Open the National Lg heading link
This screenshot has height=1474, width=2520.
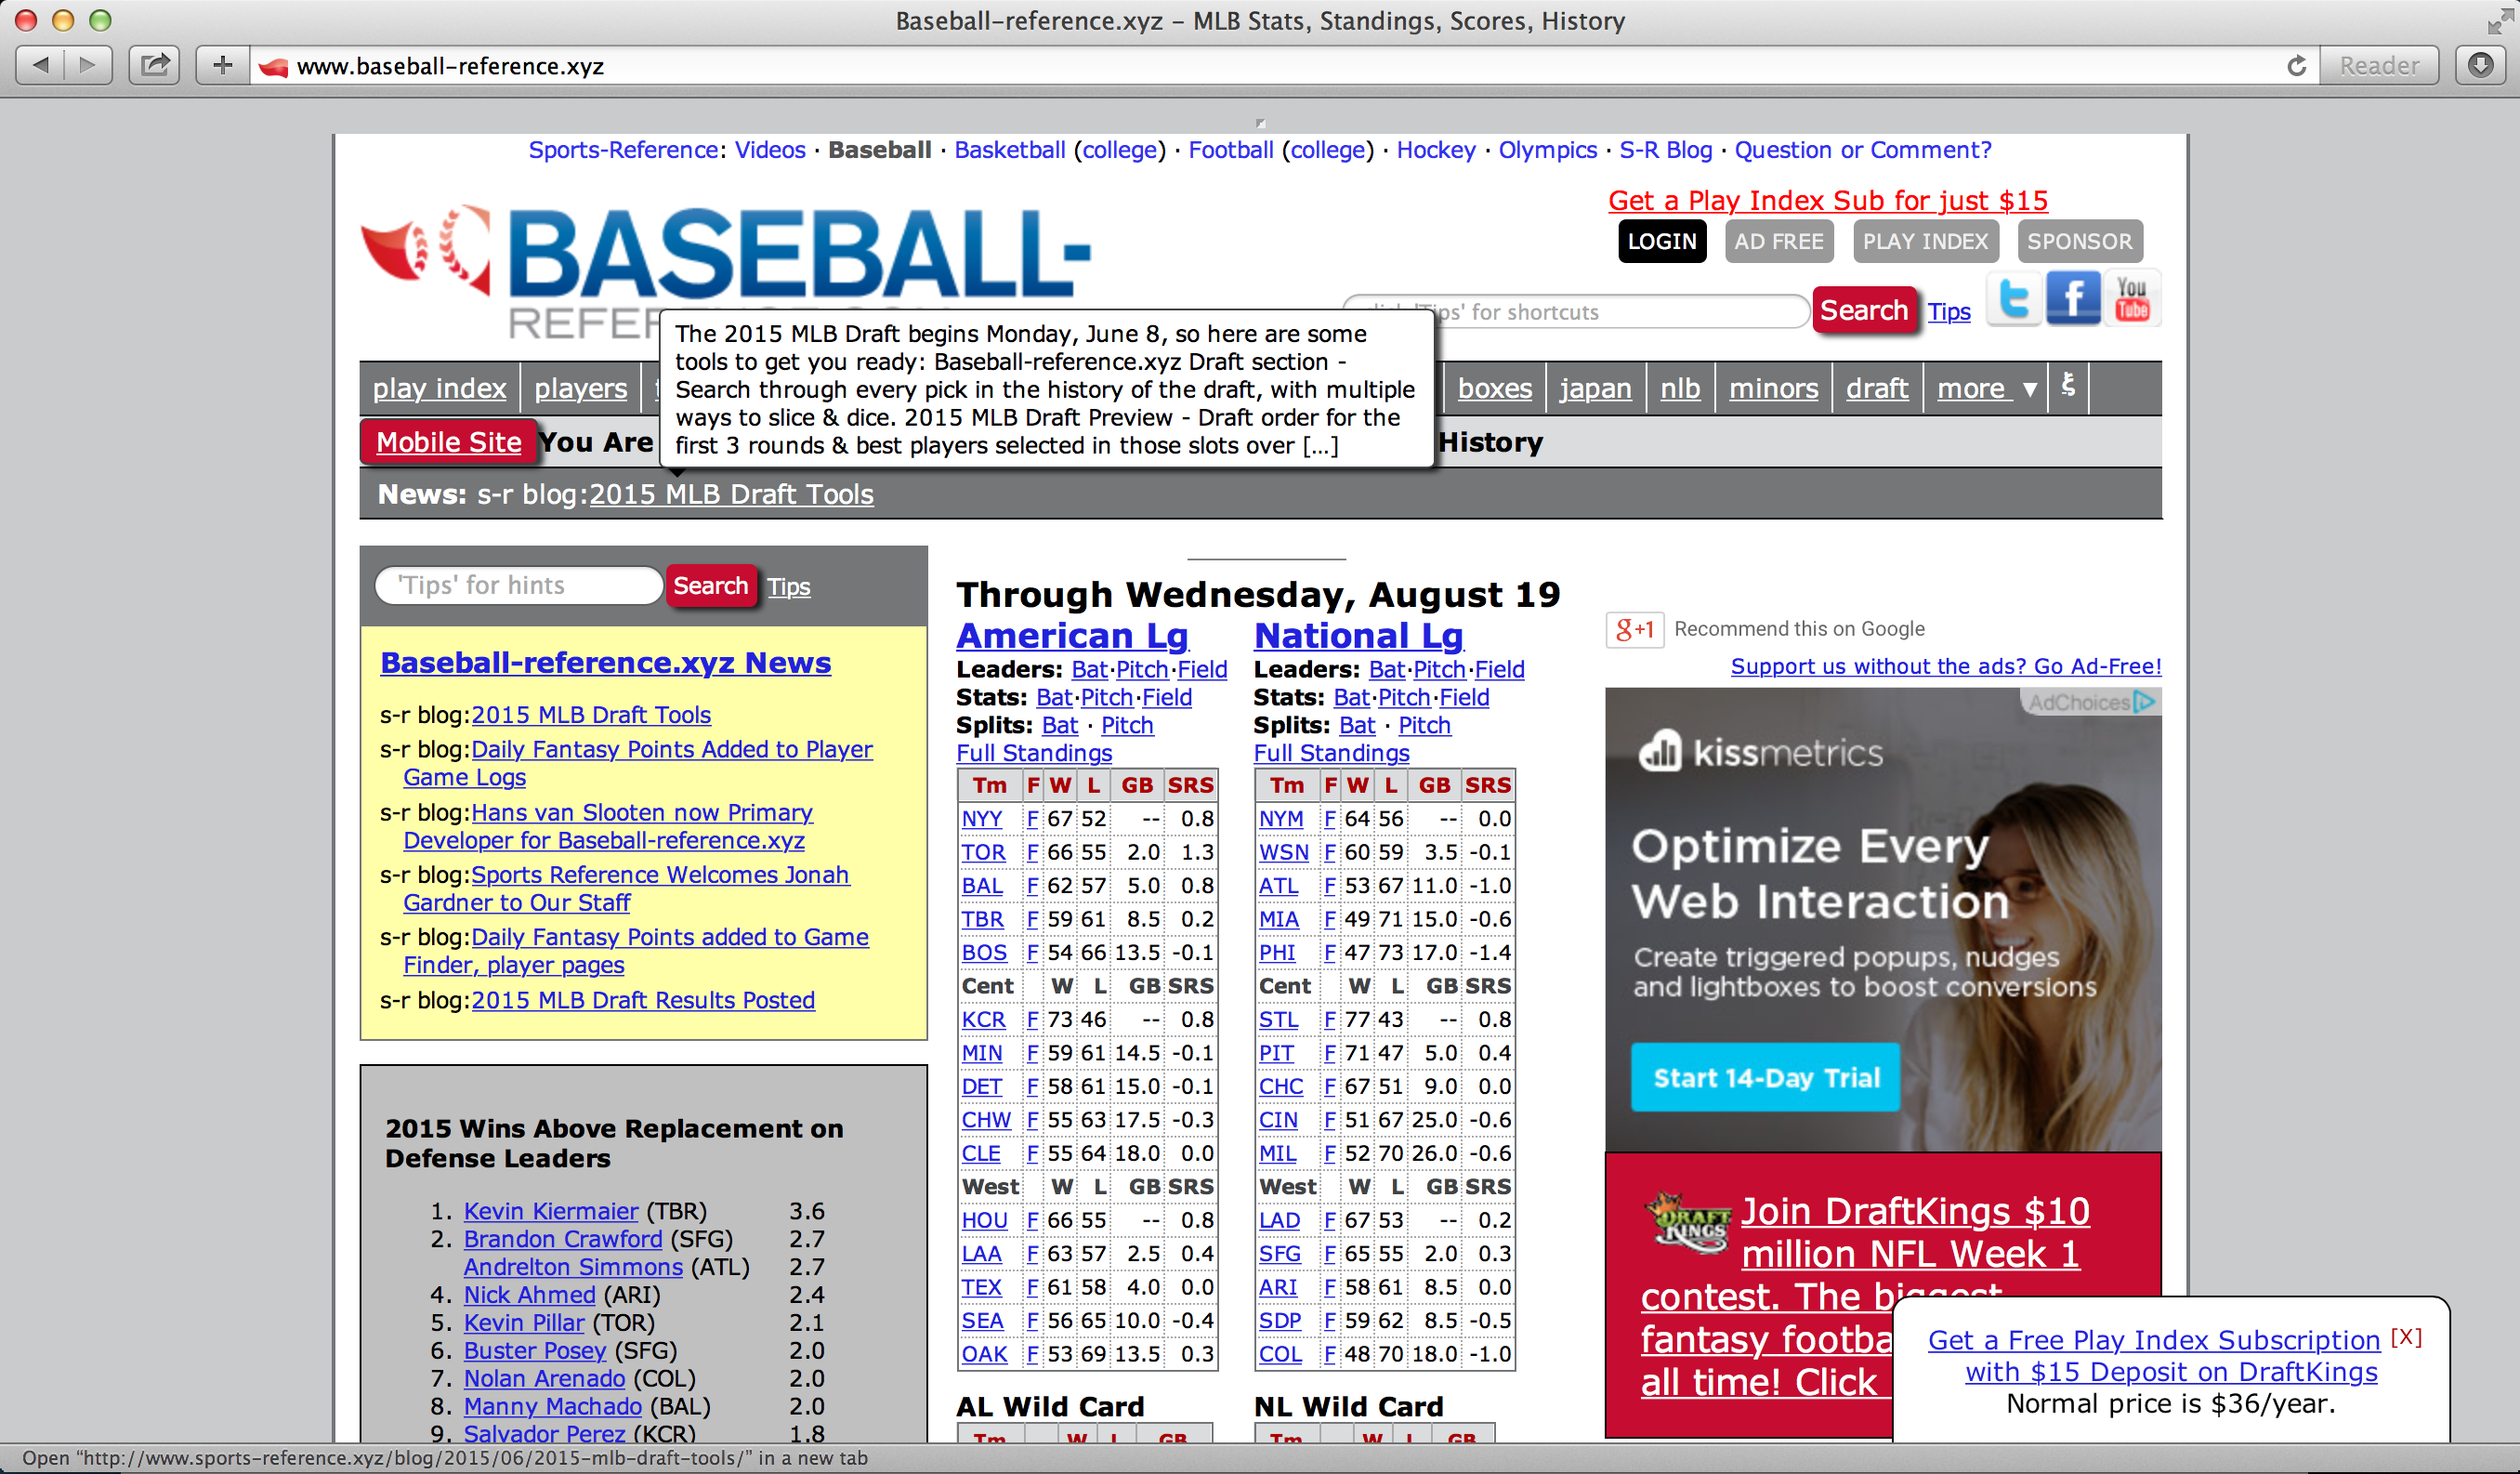1358,635
